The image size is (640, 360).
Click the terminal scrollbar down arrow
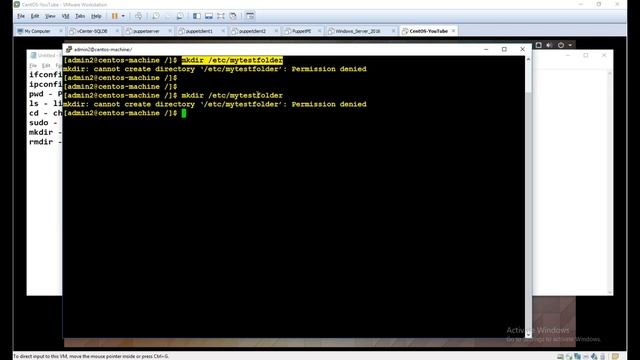[x=528, y=334]
